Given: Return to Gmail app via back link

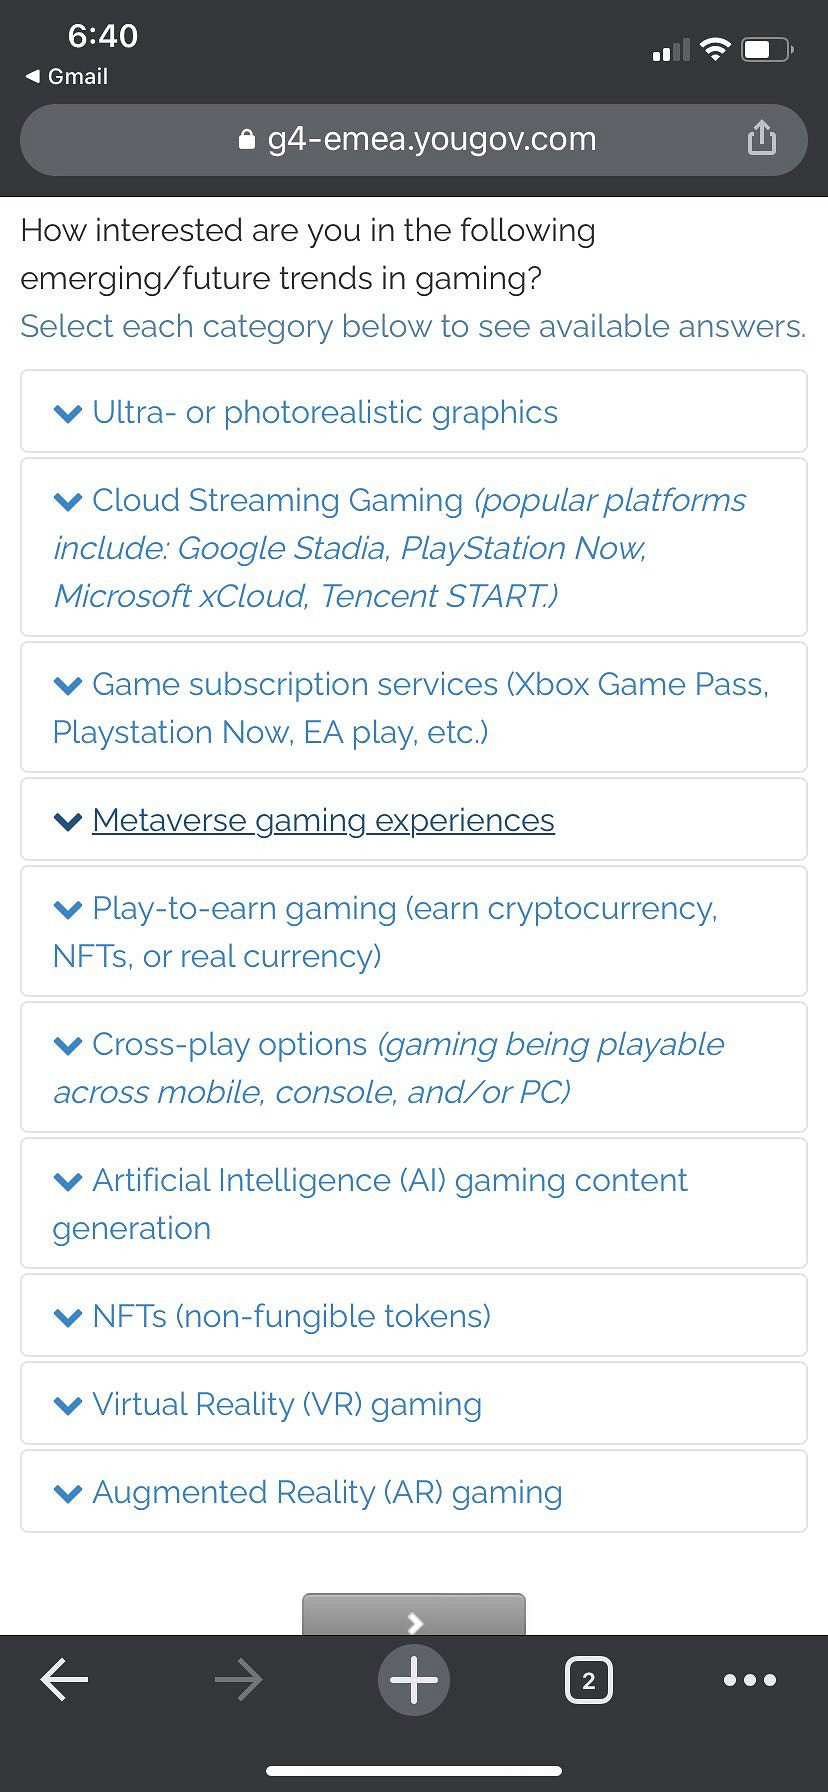Looking at the screenshot, I should 66,76.
